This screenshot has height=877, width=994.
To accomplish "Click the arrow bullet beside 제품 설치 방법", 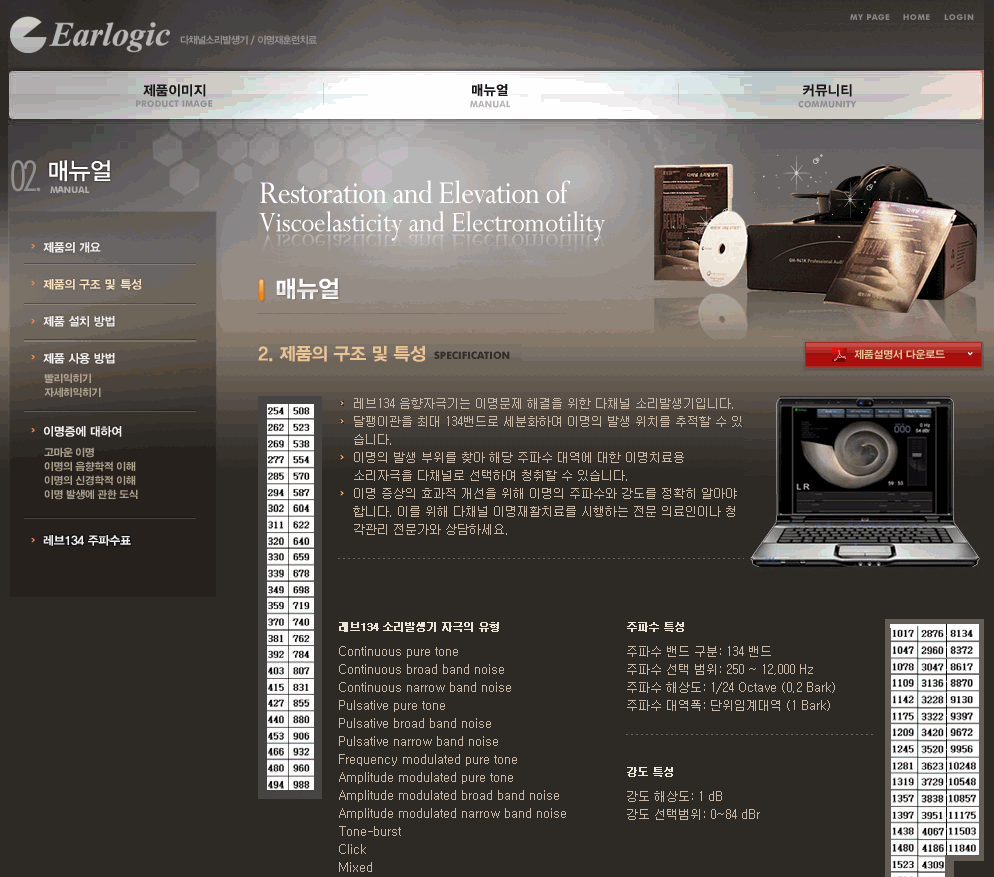I will click(33, 320).
